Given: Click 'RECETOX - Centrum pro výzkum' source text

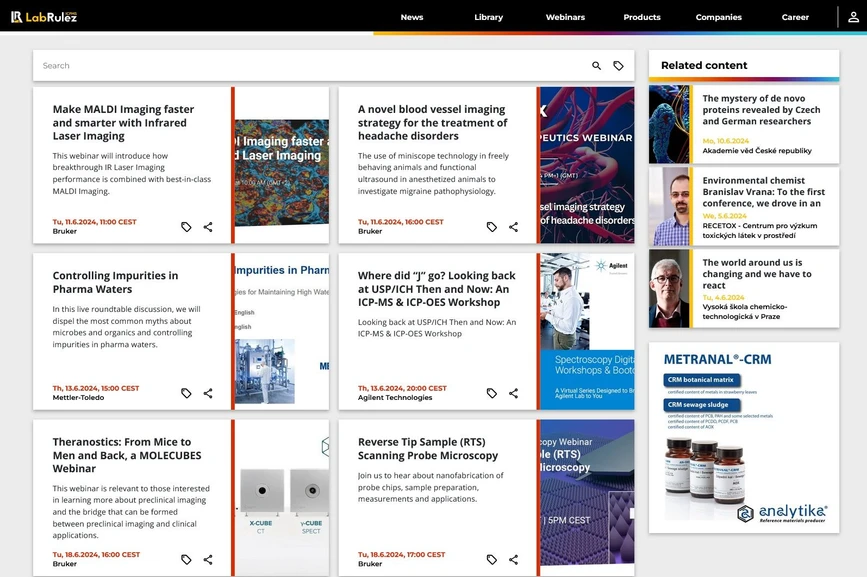Looking at the screenshot, I should 759,230.
